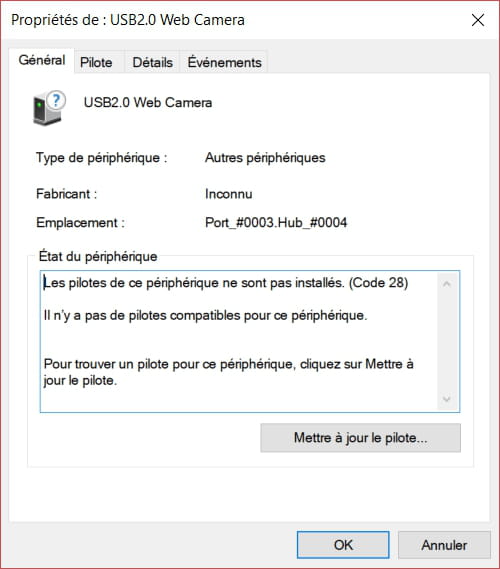Click Mettre à jour le pilote button
Screen dimensions: 500x569
pyautogui.click(x=360, y=438)
